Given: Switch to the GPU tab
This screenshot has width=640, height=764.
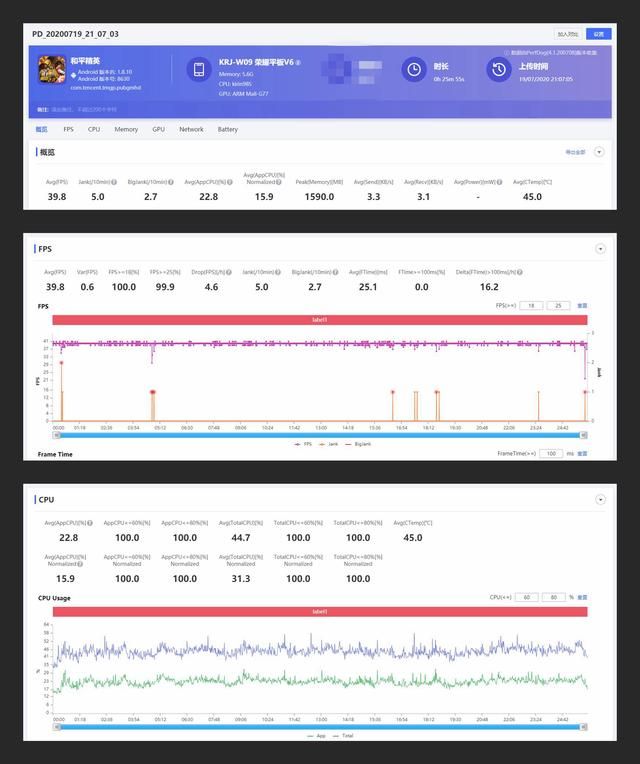Looking at the screenshot, I should click(x=158, y=129).
